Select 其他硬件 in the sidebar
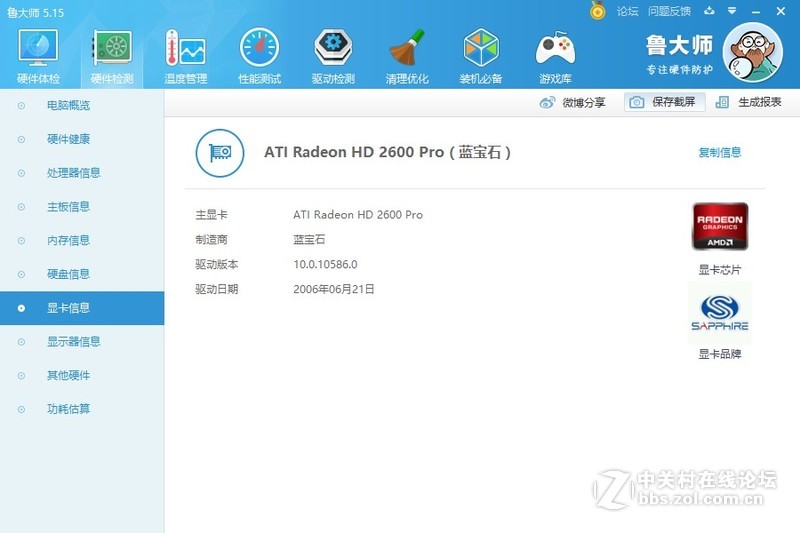Viewport: 800px width, 533px height. pos(82,375)
